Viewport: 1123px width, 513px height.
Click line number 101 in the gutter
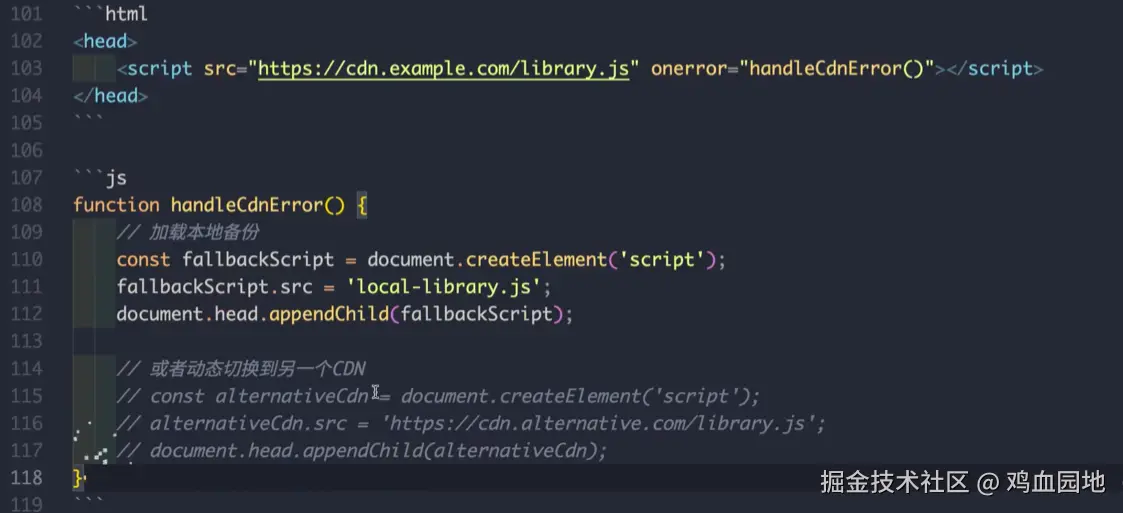click(x=26, y=14)
